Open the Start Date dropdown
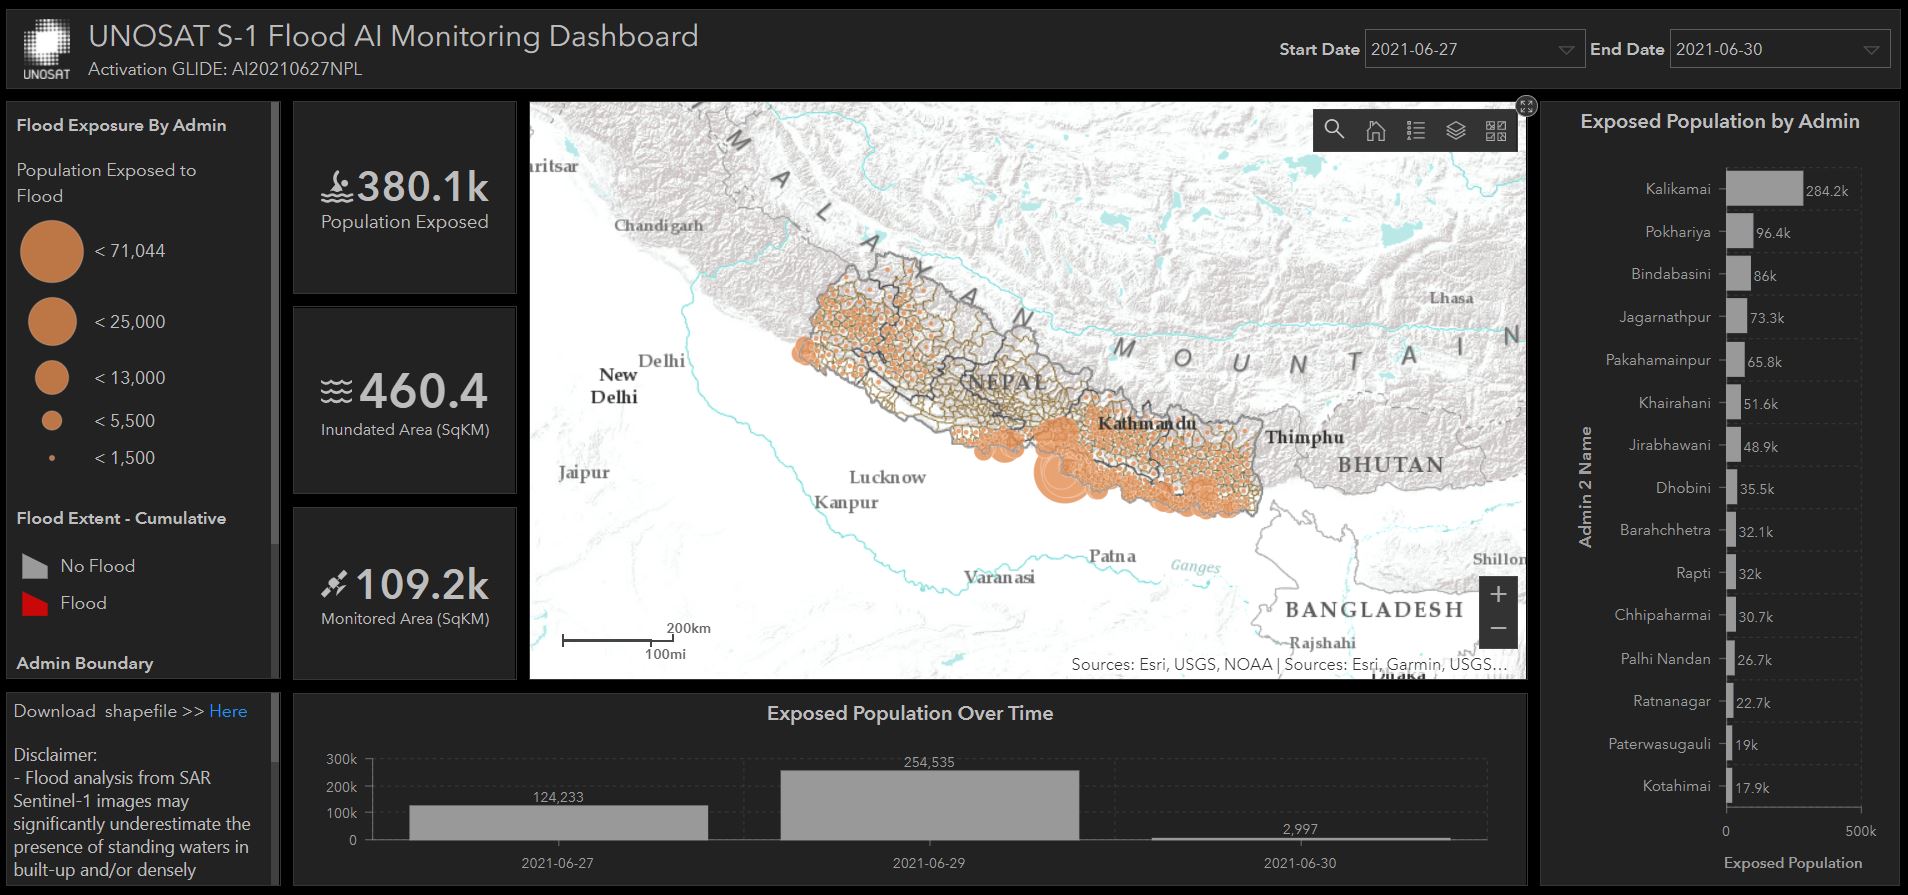 pos(1474,50)
